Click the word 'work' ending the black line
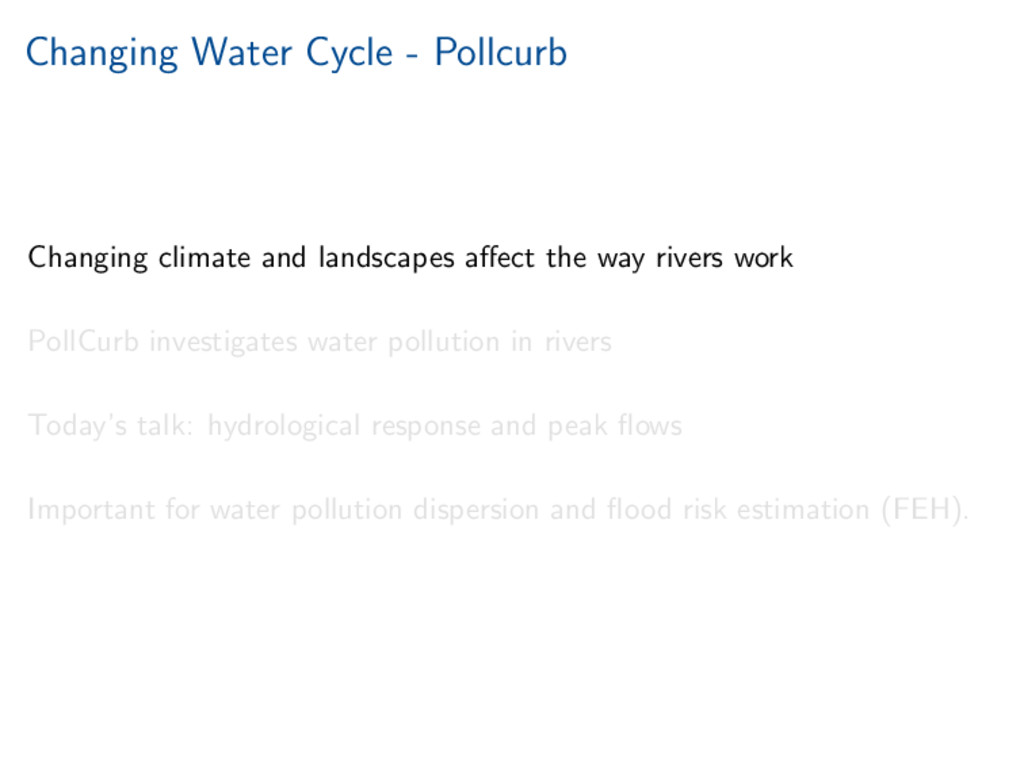 [763, 258]
